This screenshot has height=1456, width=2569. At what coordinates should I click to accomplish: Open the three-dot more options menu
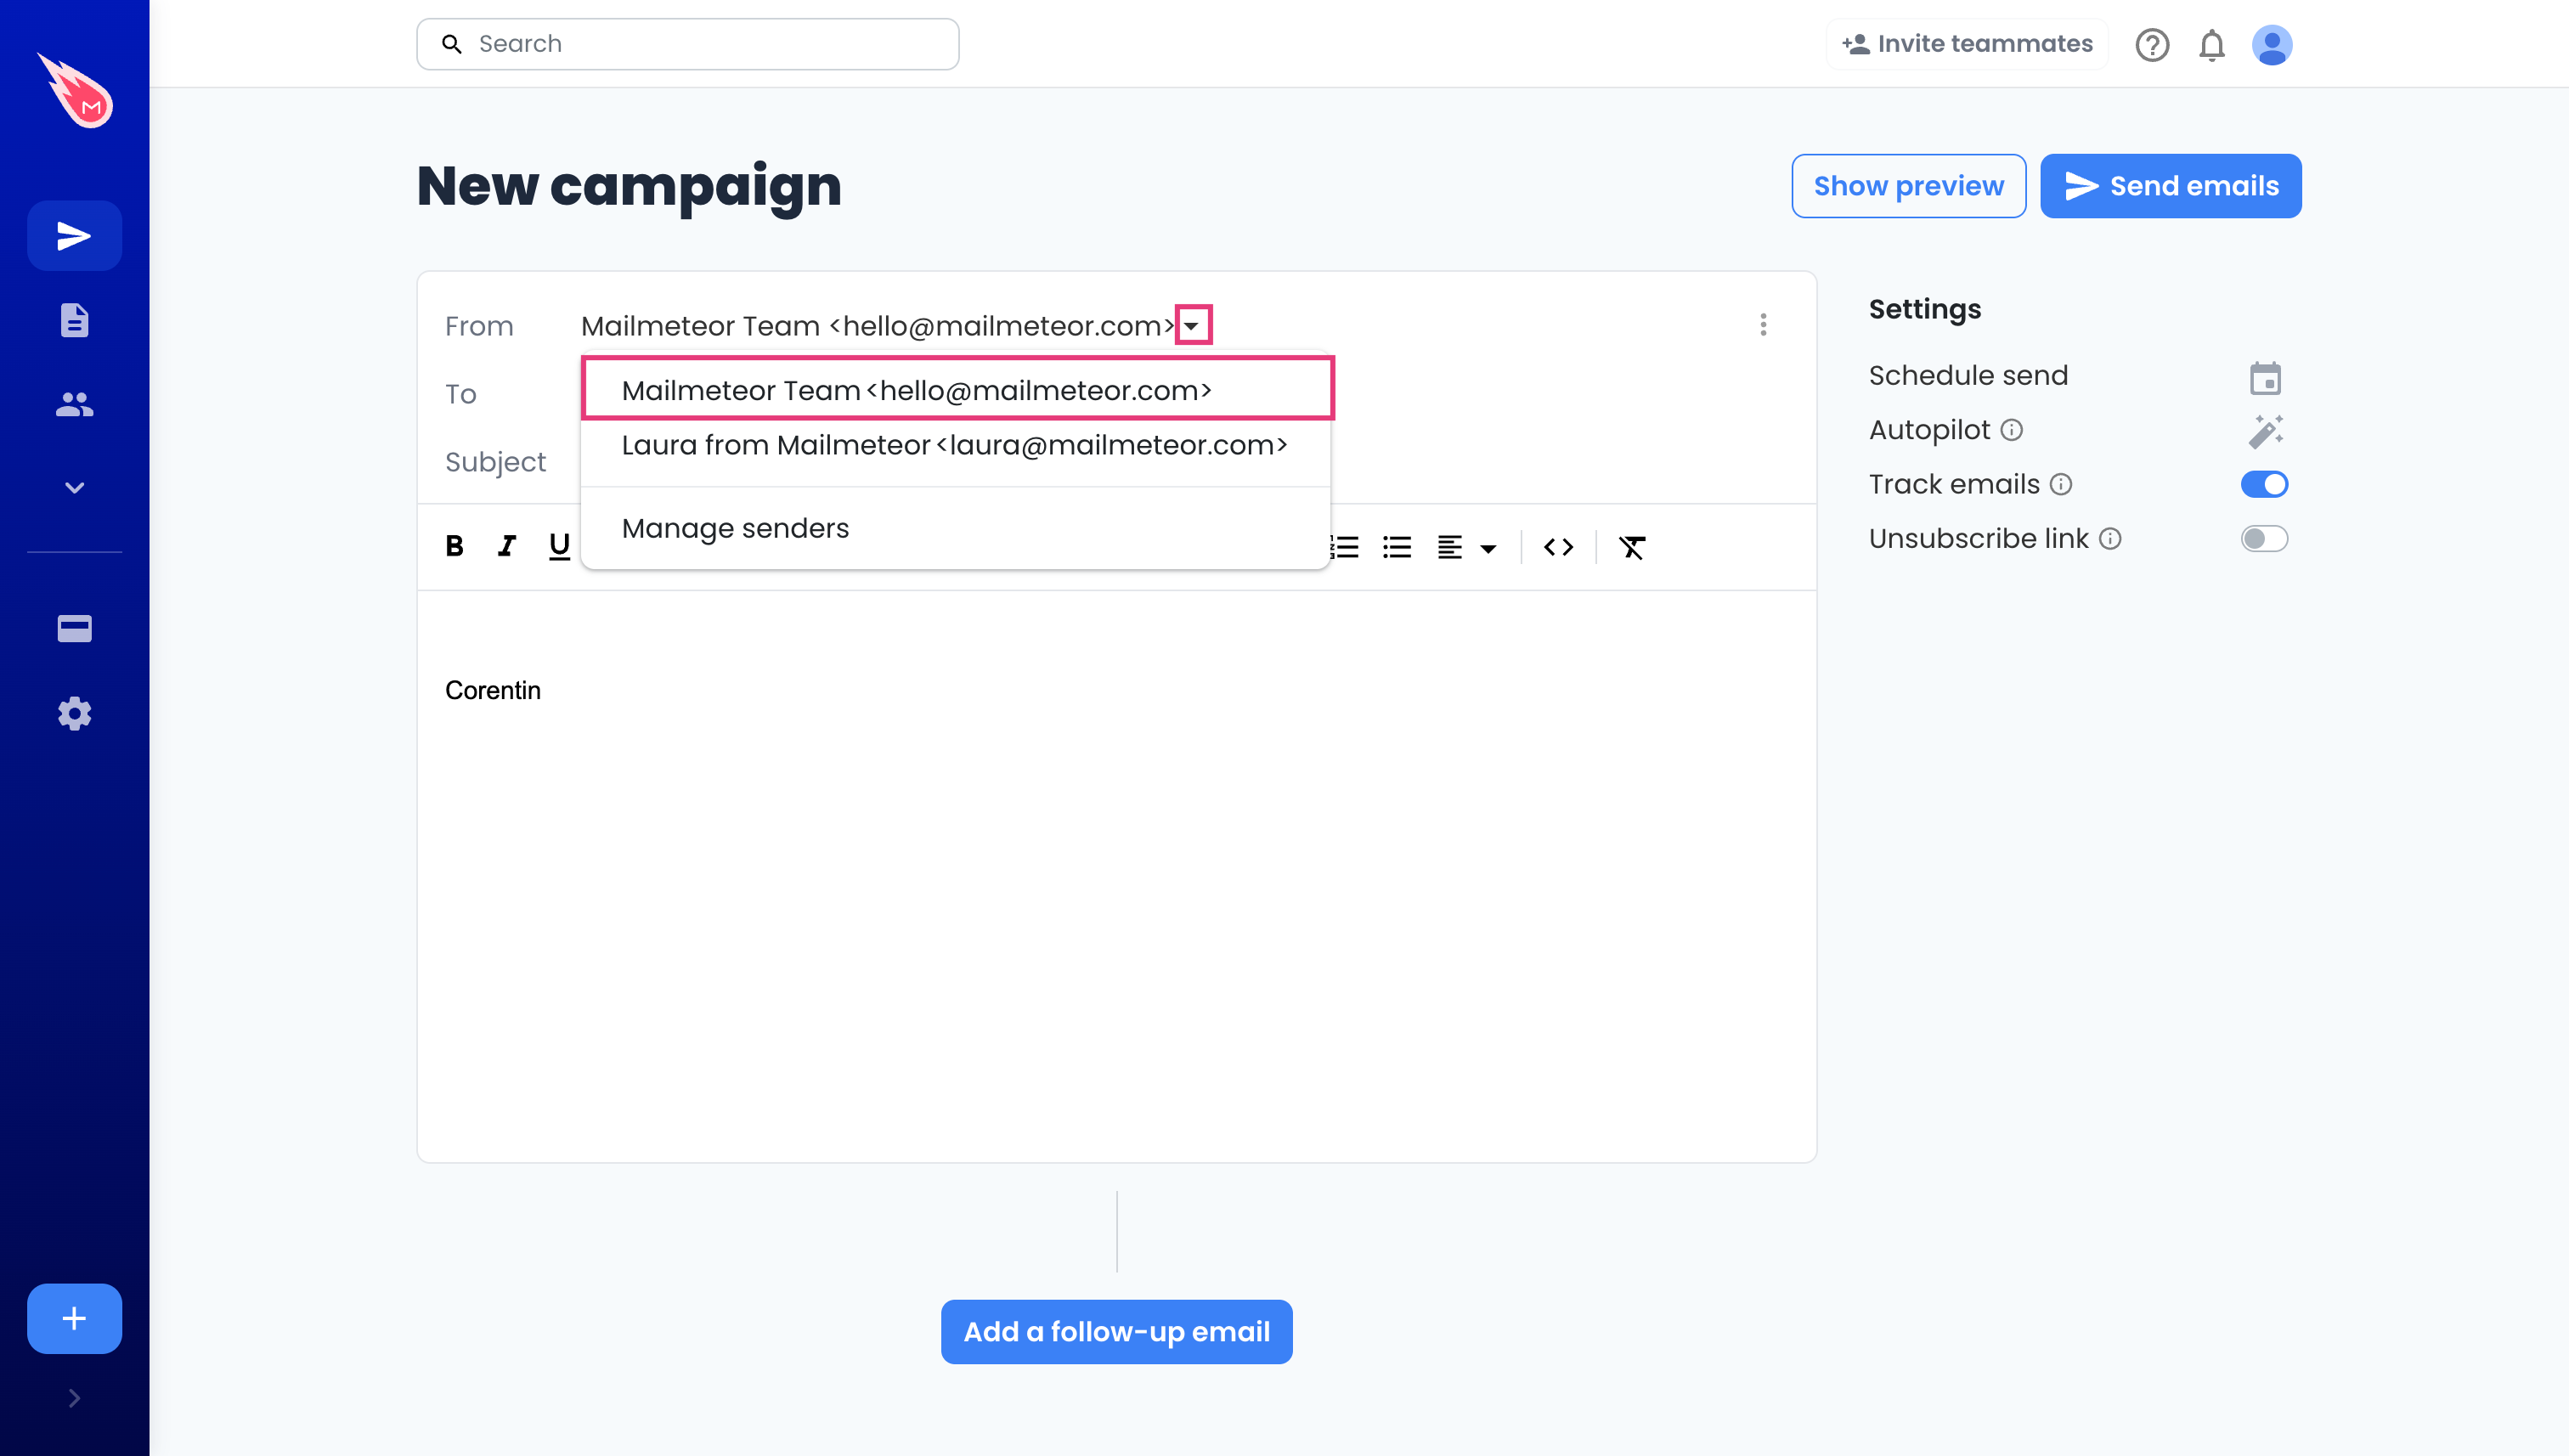[1763, 325]
